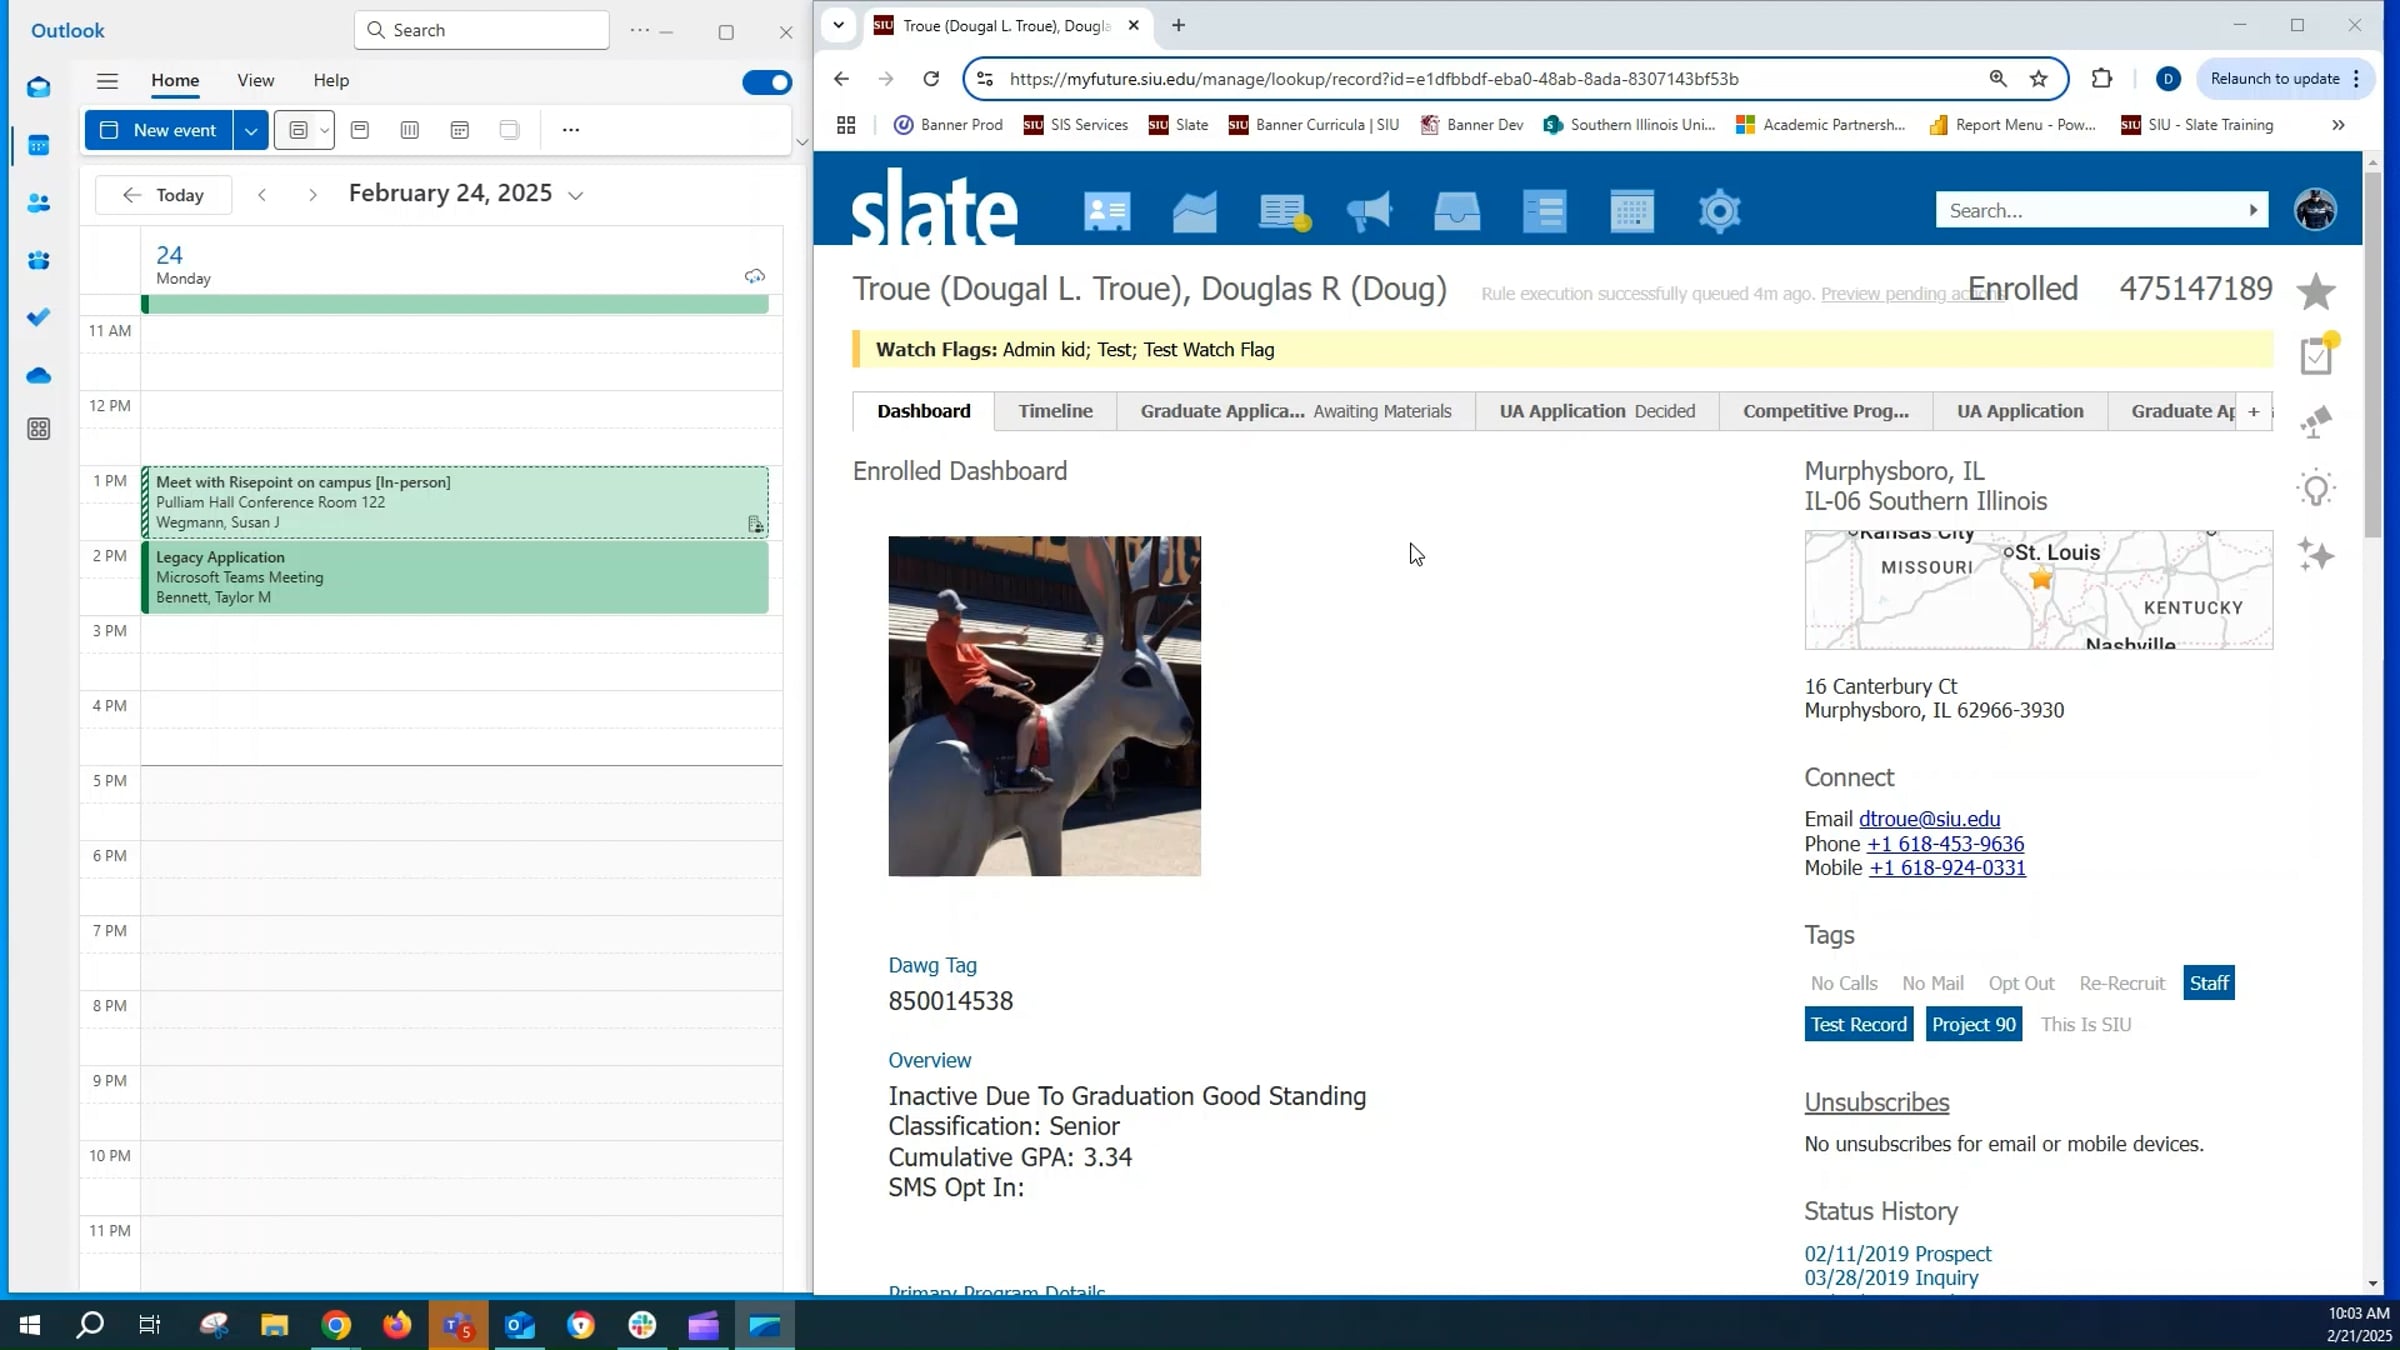Click the Slate page vertical scrollbar

pyautogui.click(x=2372, y=355)
